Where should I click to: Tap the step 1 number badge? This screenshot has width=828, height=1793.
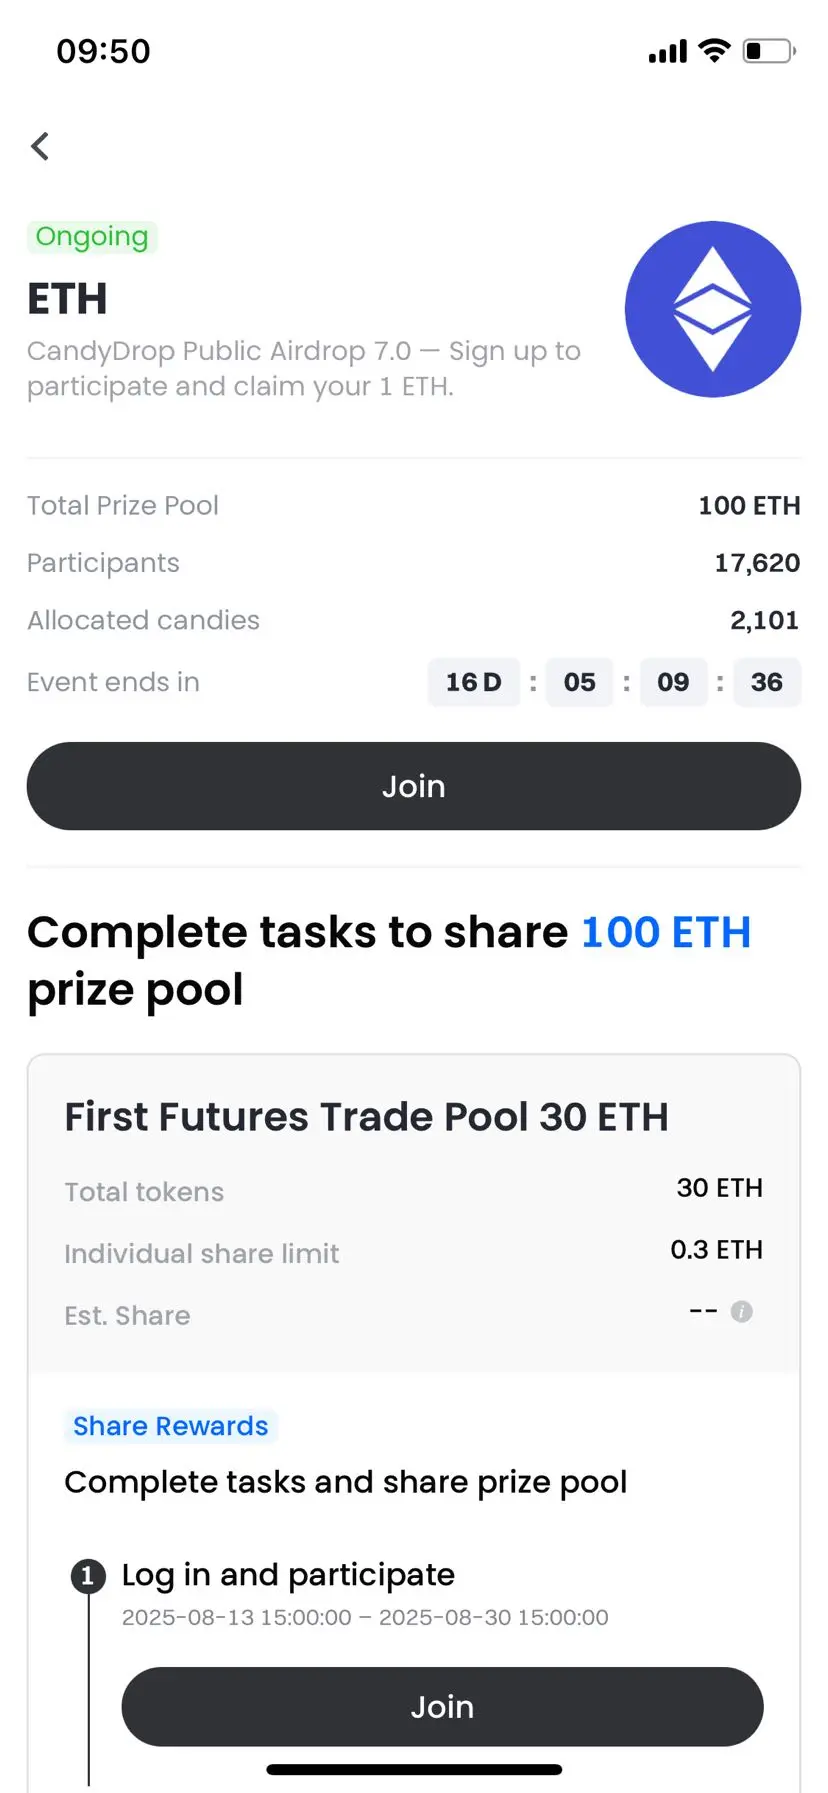pos(88,1576)
